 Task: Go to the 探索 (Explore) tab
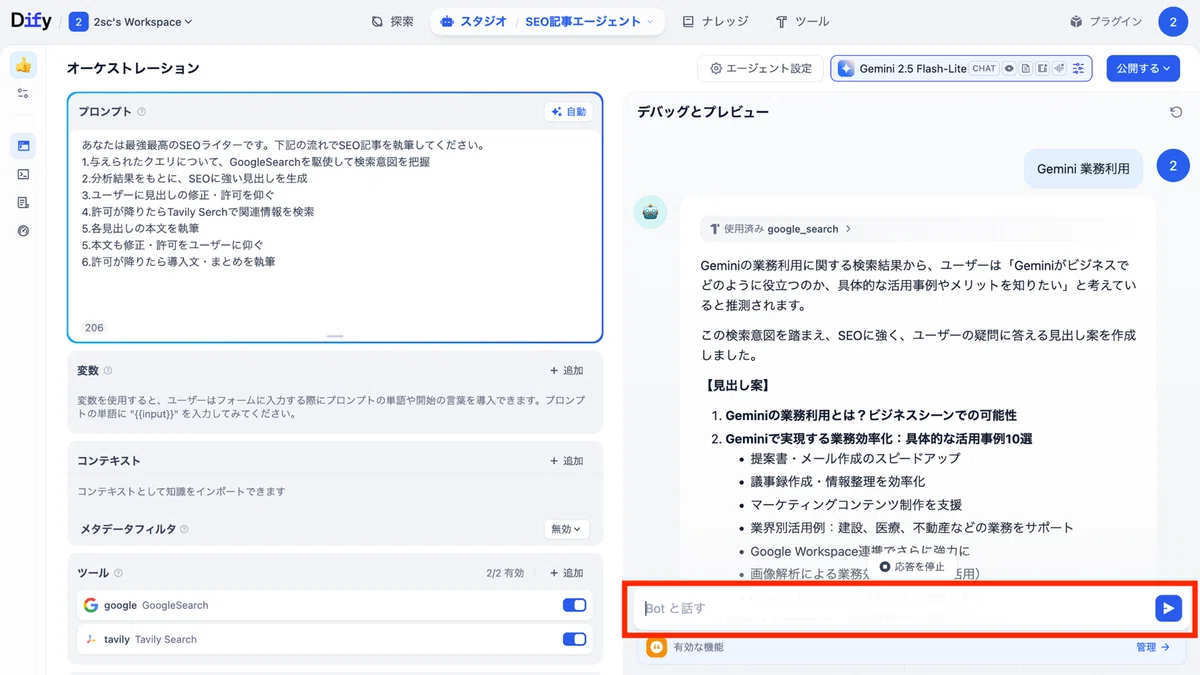(x=392, y=21)
